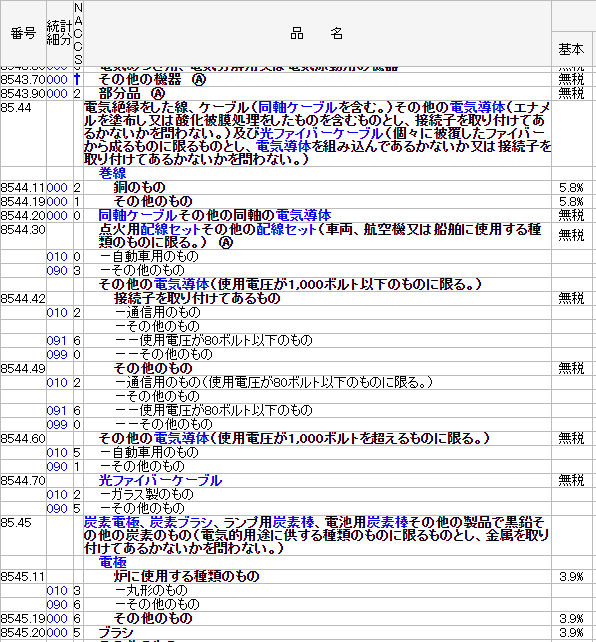Follow the 巻線 link

pos(112,173)
